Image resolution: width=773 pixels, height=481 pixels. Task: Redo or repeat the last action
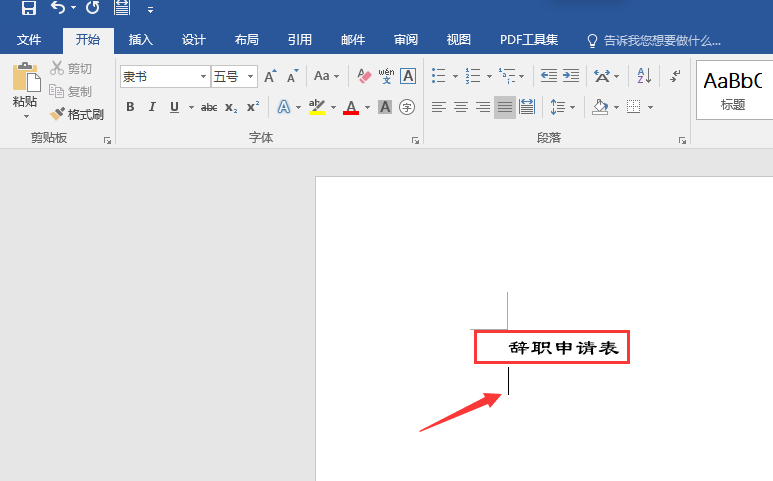pos(92,7)
